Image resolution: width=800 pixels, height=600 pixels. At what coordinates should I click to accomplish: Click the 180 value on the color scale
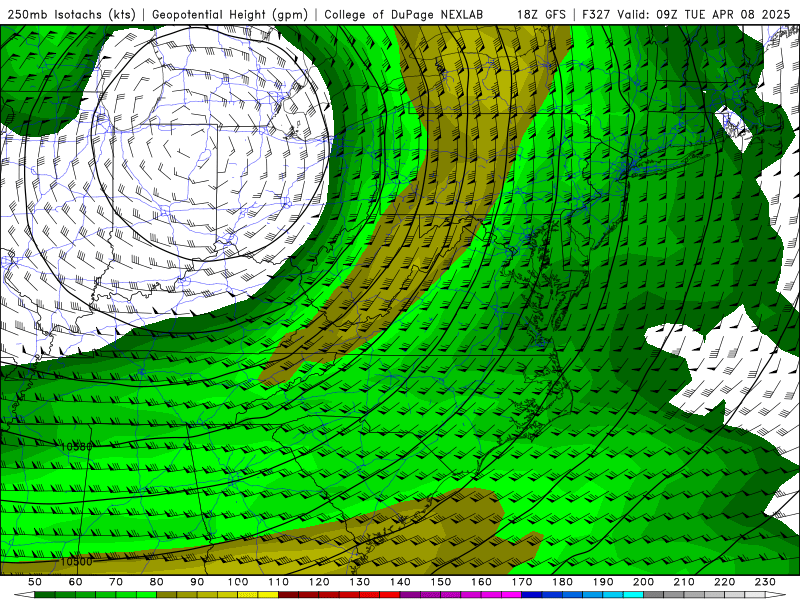pos(562,582)
